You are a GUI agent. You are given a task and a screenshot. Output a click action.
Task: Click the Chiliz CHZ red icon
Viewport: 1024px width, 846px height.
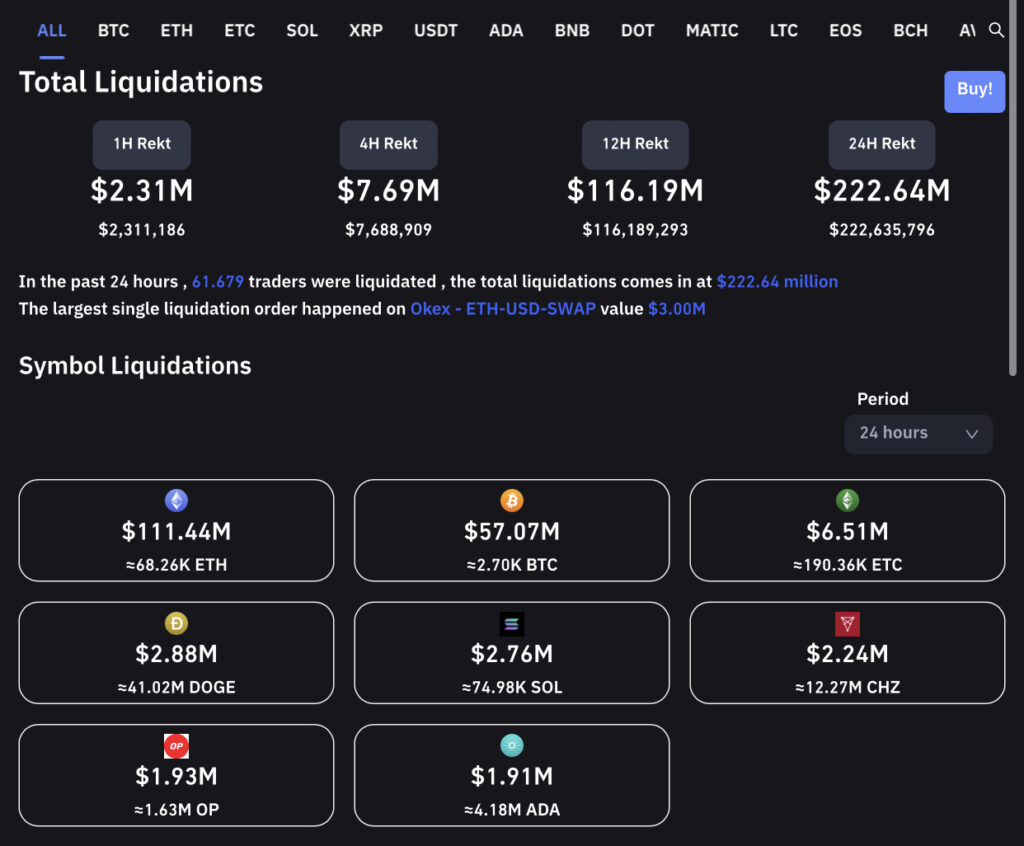847,624
